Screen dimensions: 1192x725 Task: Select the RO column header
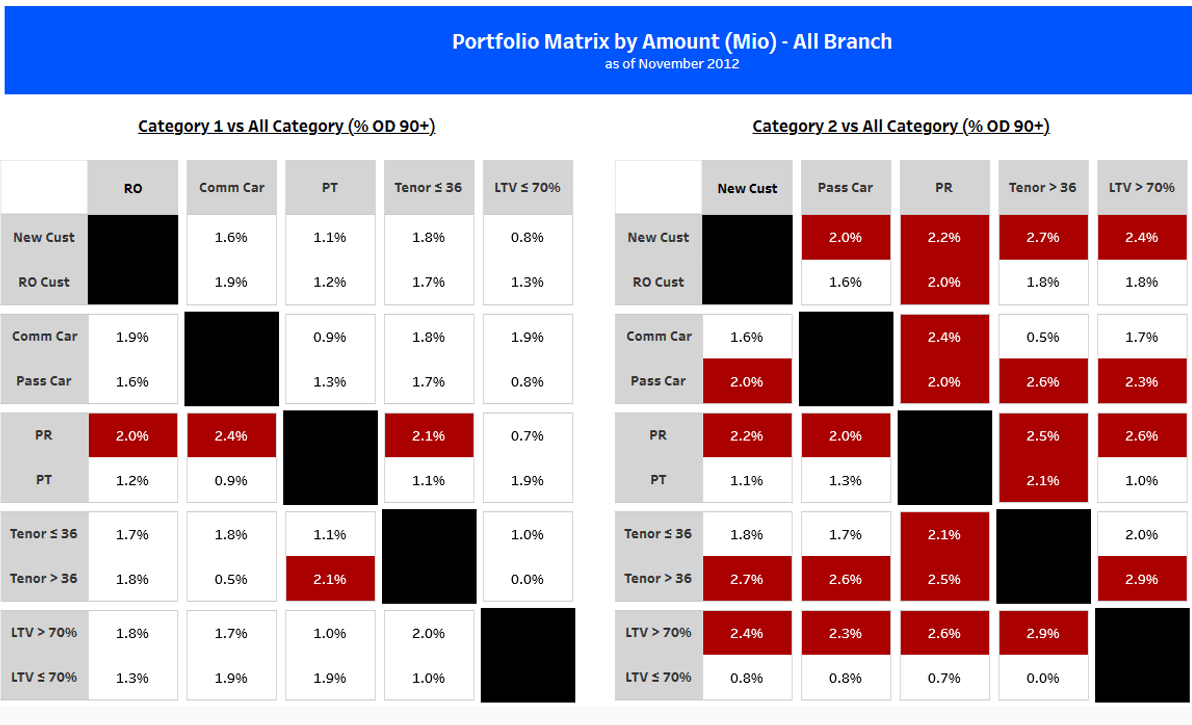pos(133,188)
